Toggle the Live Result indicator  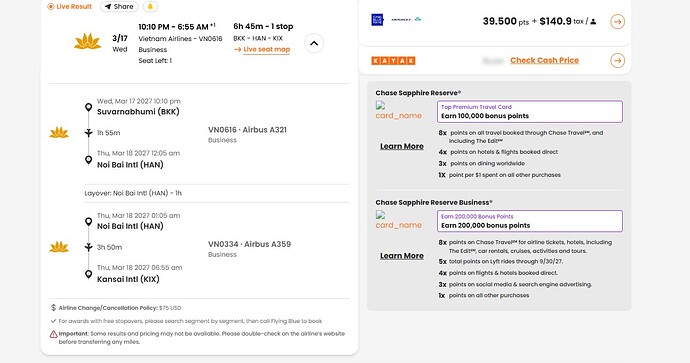coord(70,7)
